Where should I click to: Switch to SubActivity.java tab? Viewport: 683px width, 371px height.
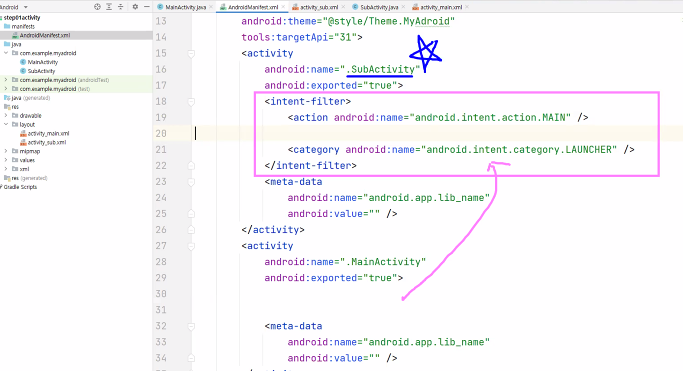click(x=379, y=7)
